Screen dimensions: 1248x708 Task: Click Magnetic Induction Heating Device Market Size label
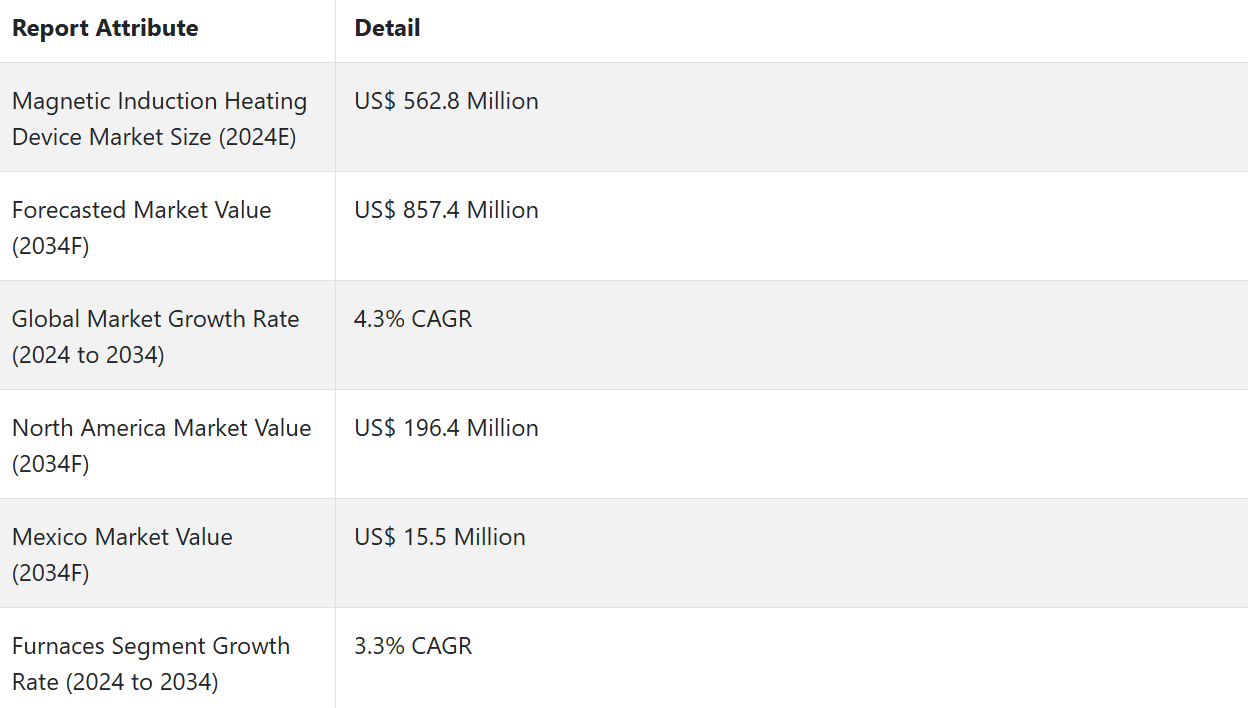159,119
